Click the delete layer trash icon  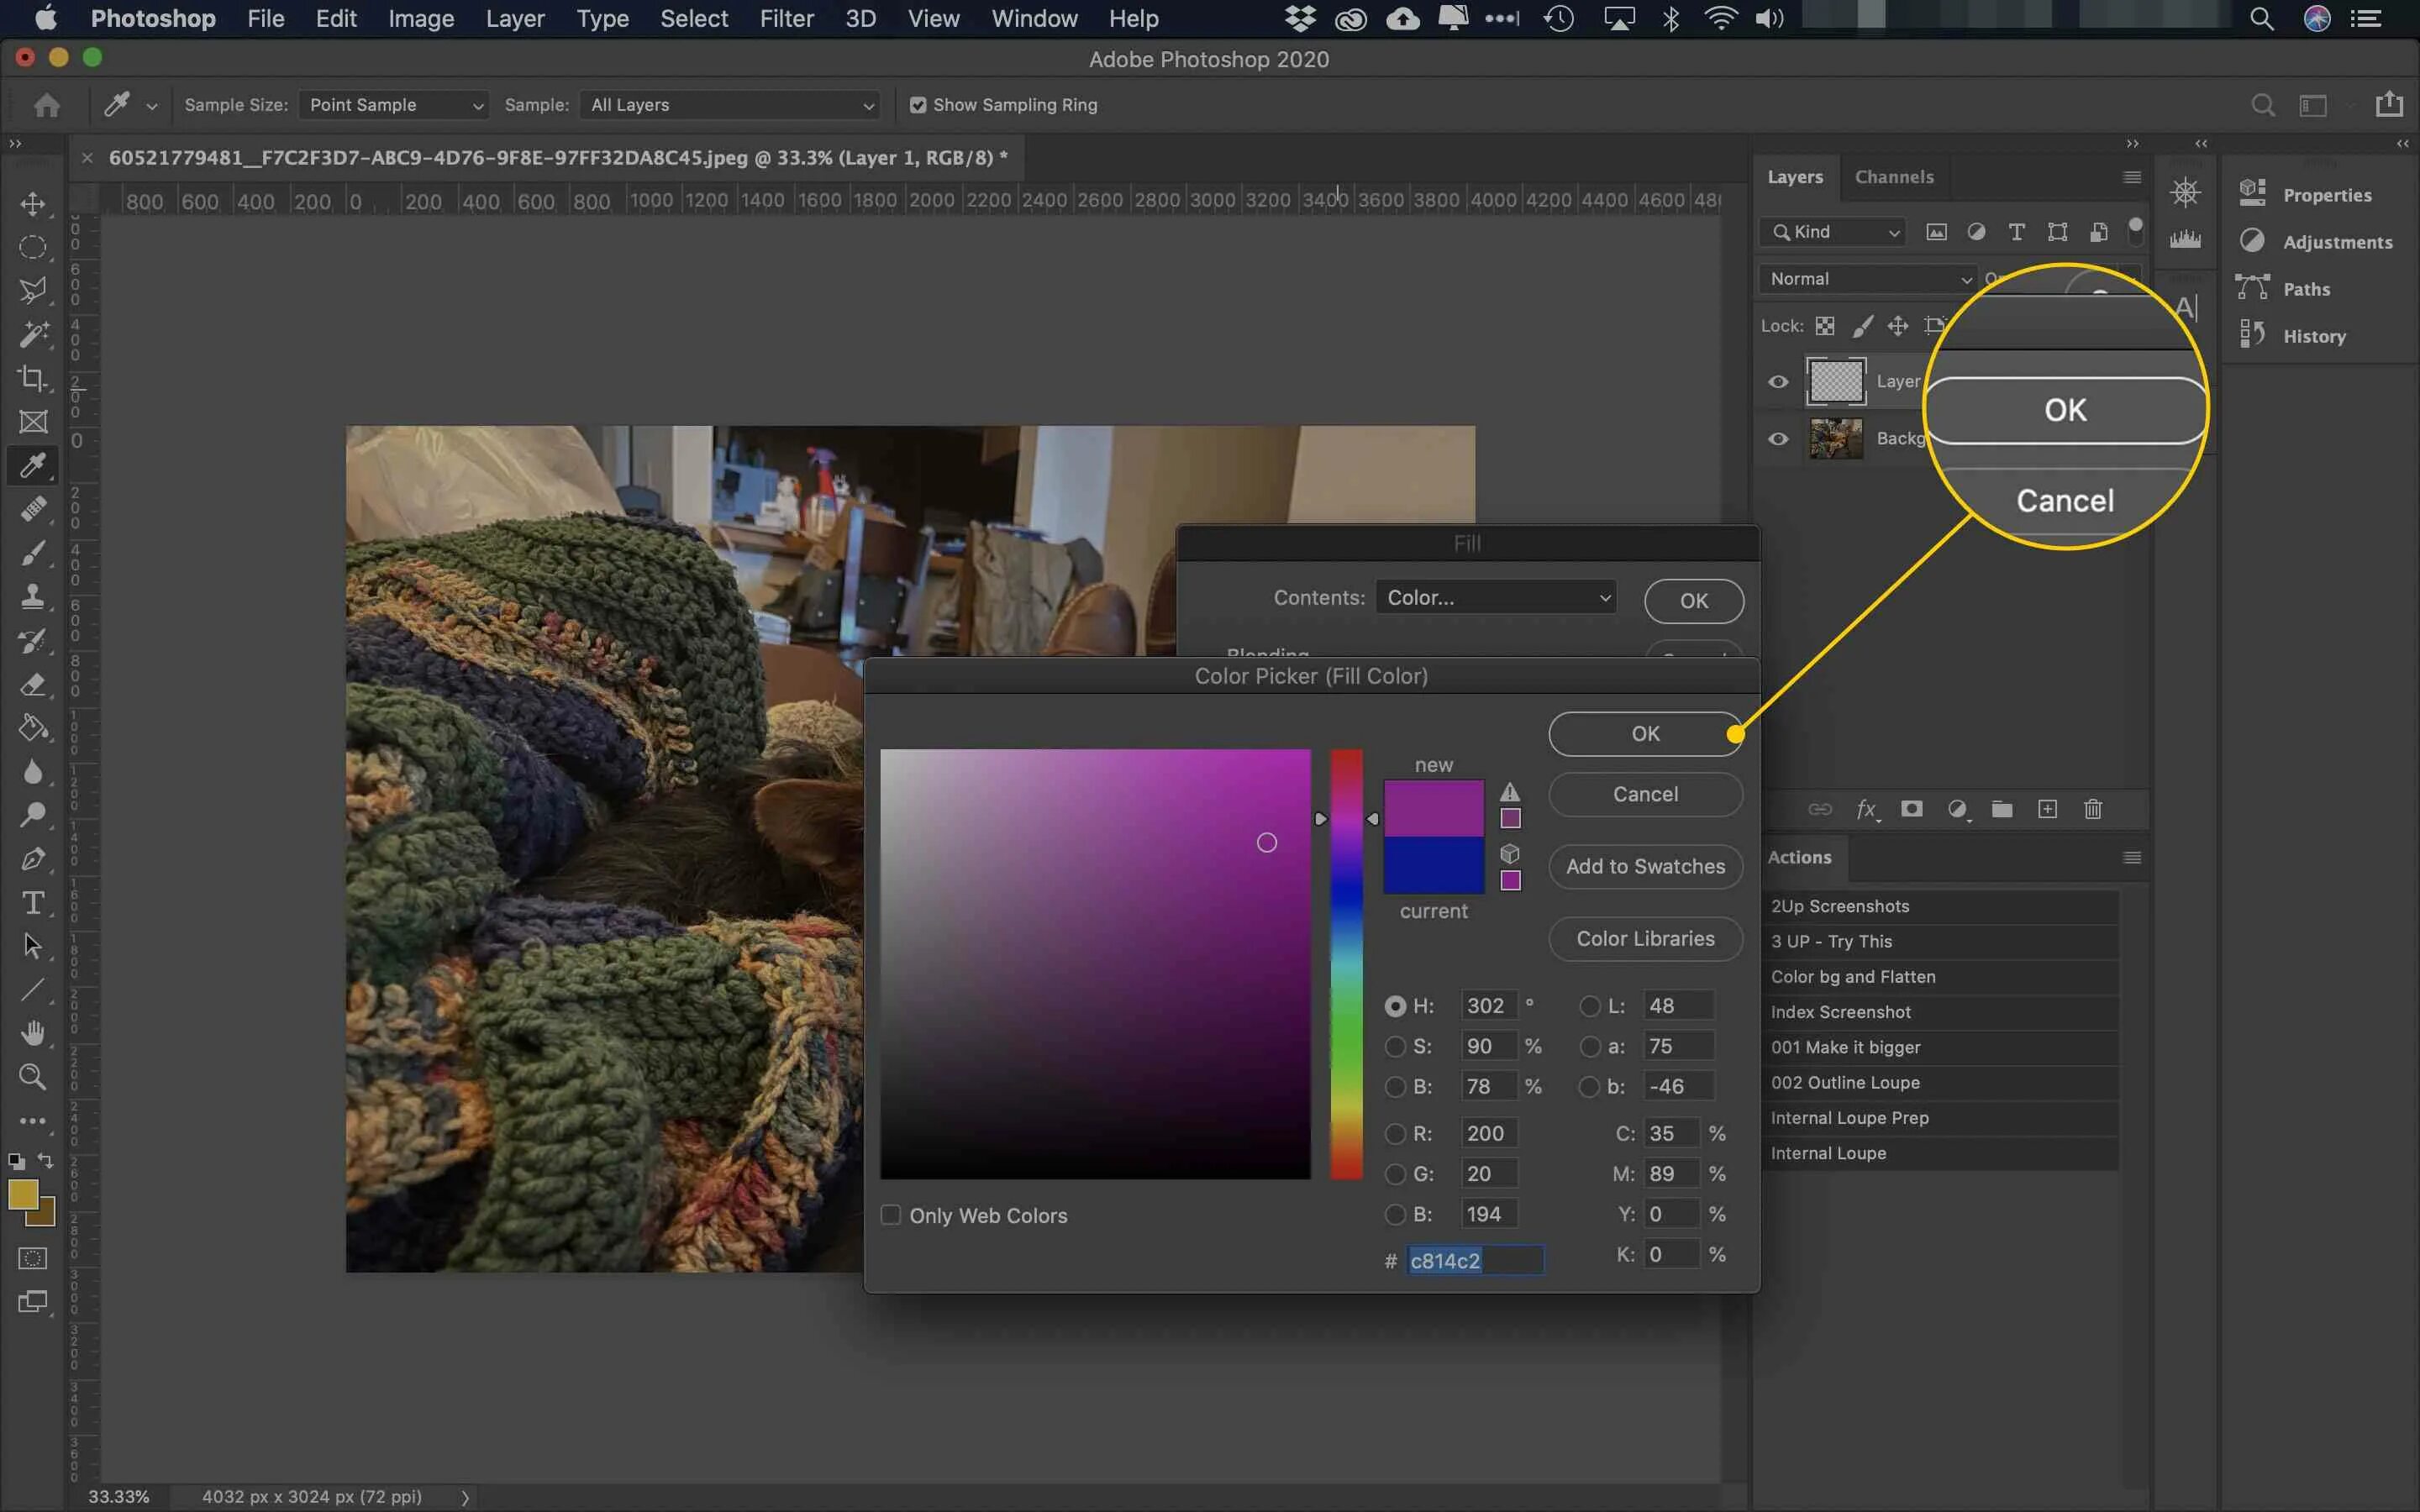[x=2093, y=809]
